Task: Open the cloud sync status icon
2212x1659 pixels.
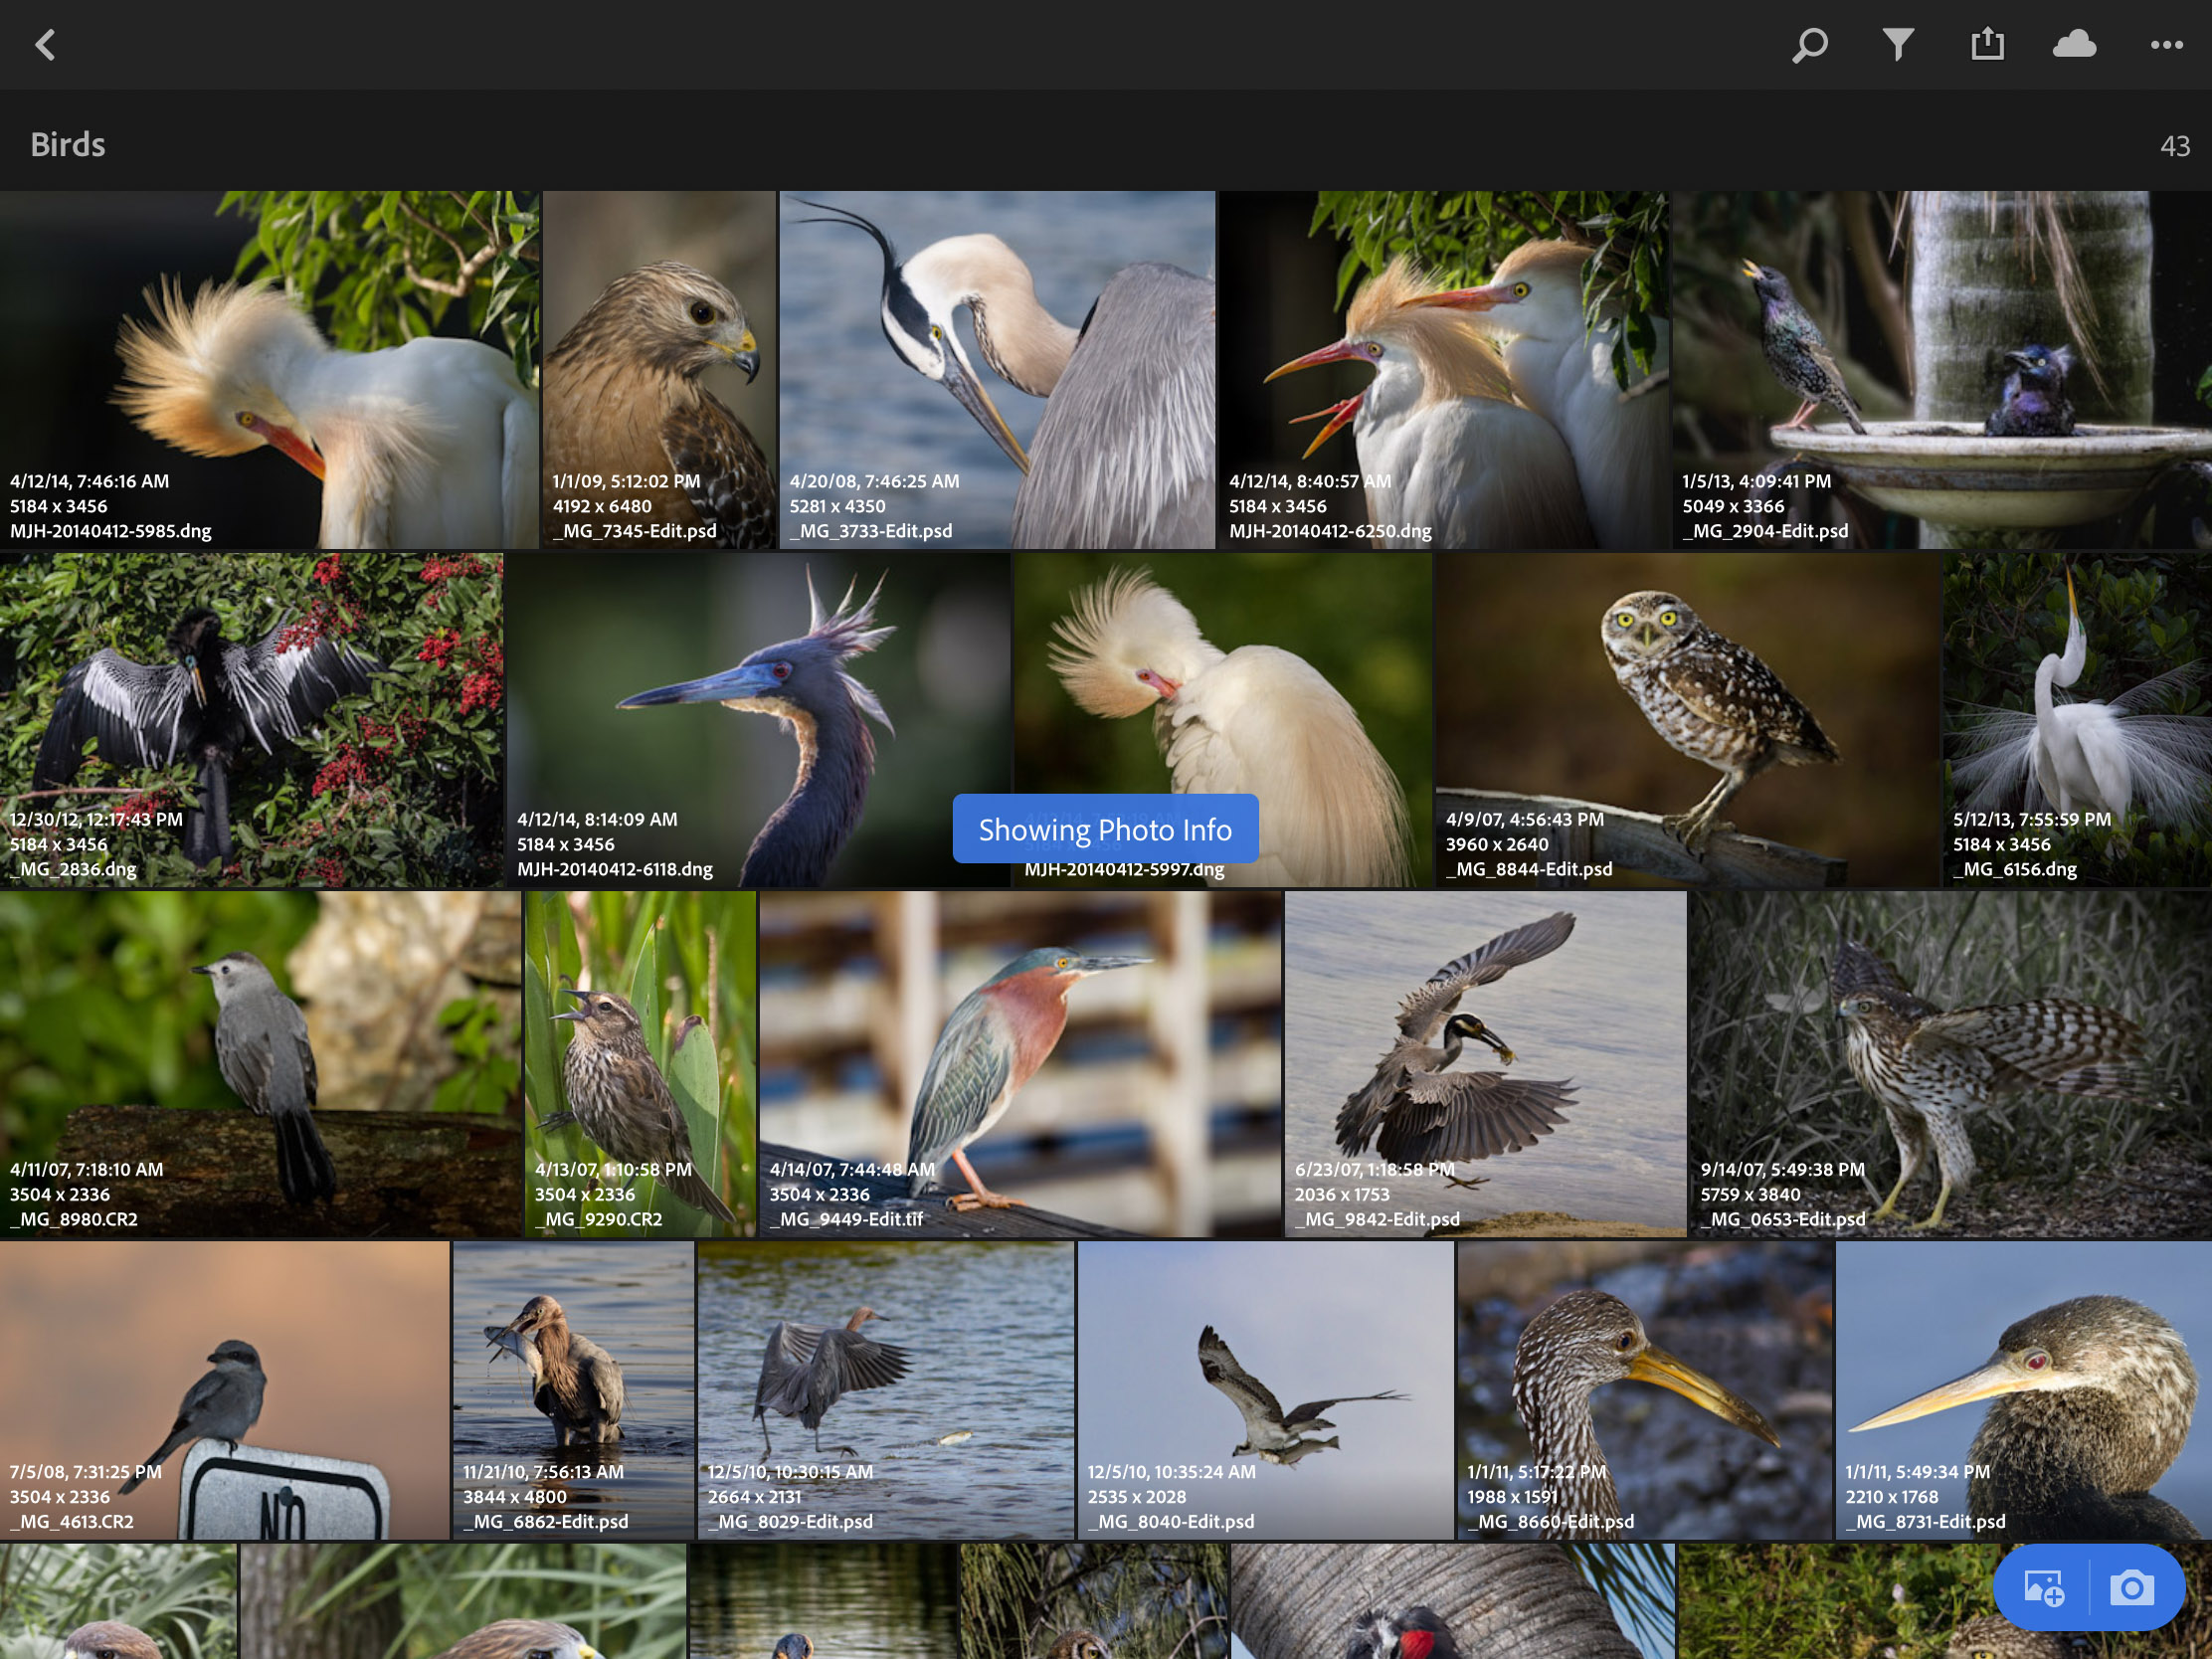Action: (2075, 45)
